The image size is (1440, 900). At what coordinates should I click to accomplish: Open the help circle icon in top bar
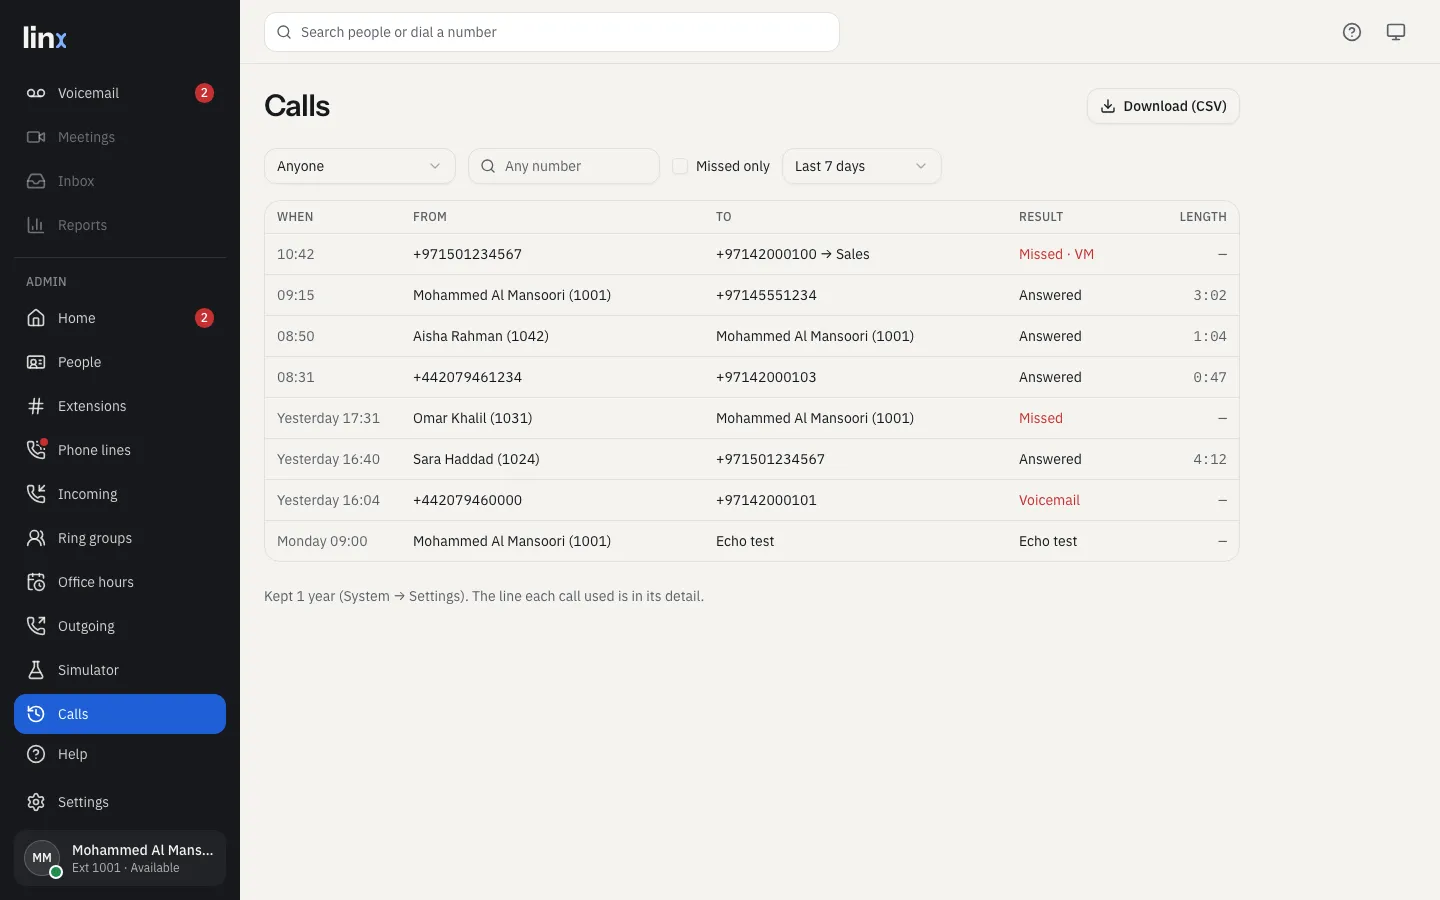point(1352,32)
